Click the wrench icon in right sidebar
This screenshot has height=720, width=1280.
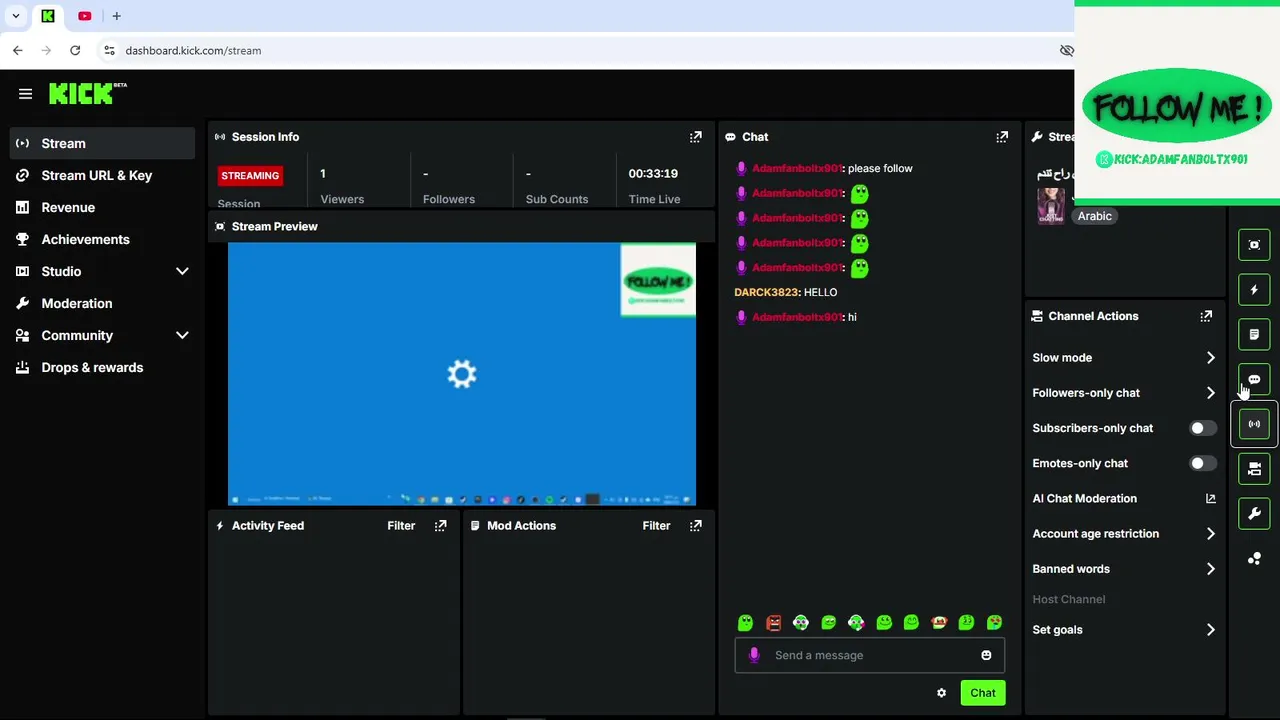pos(1254,514)
